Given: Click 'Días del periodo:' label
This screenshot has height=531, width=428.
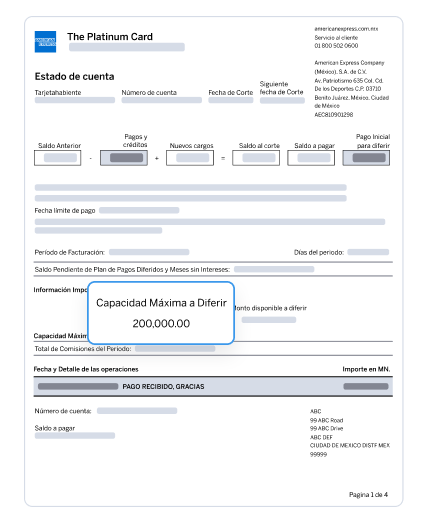Looking at the screenshot, I should click(x=319, y=252).
